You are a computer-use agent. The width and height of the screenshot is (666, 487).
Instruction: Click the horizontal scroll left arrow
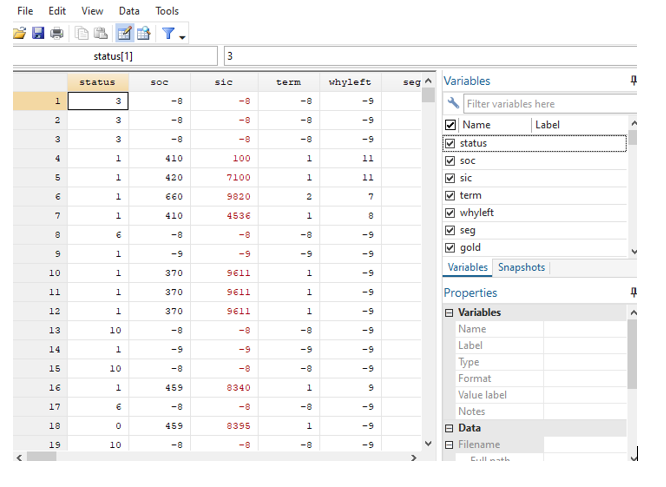[x=19, y=458]
